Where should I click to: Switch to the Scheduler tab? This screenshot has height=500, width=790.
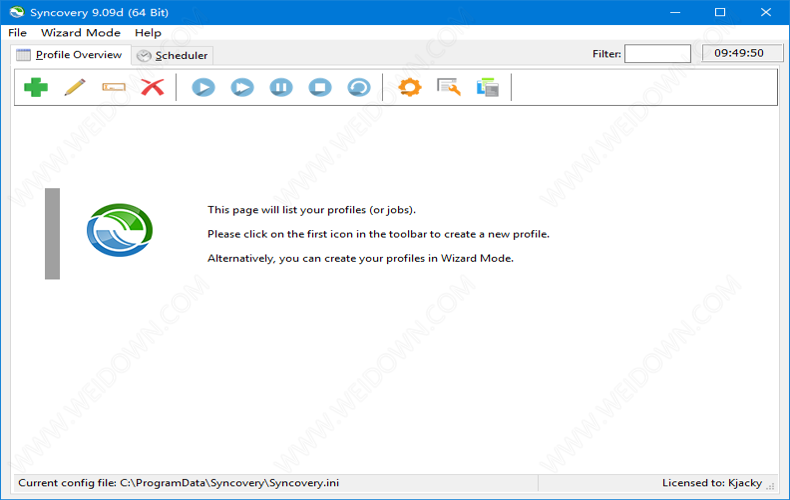[173, 55]
